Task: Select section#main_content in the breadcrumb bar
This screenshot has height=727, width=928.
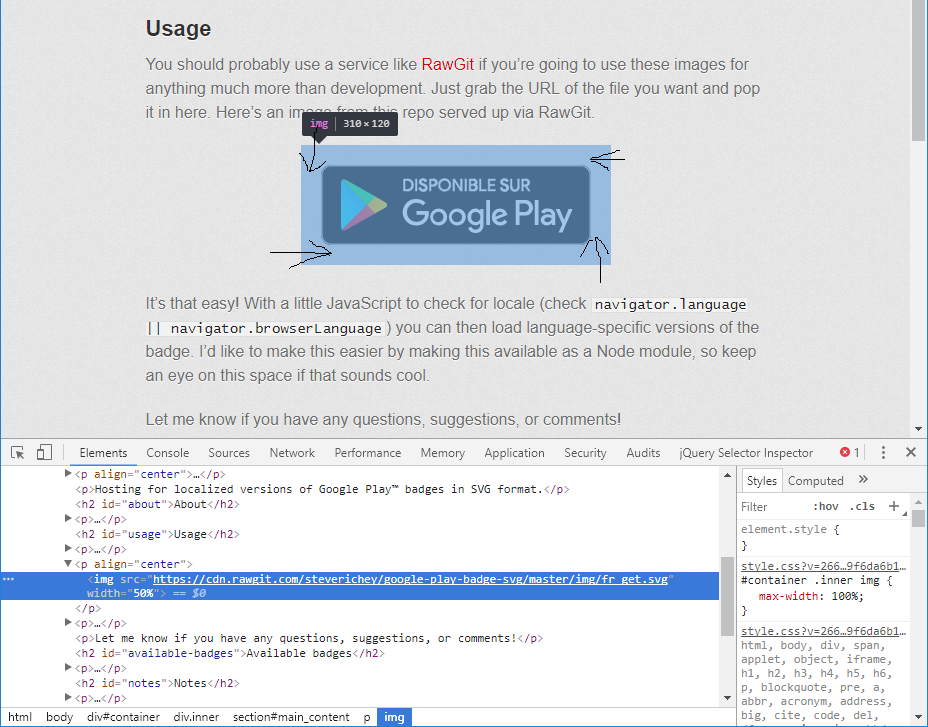Action: (291, 717)
